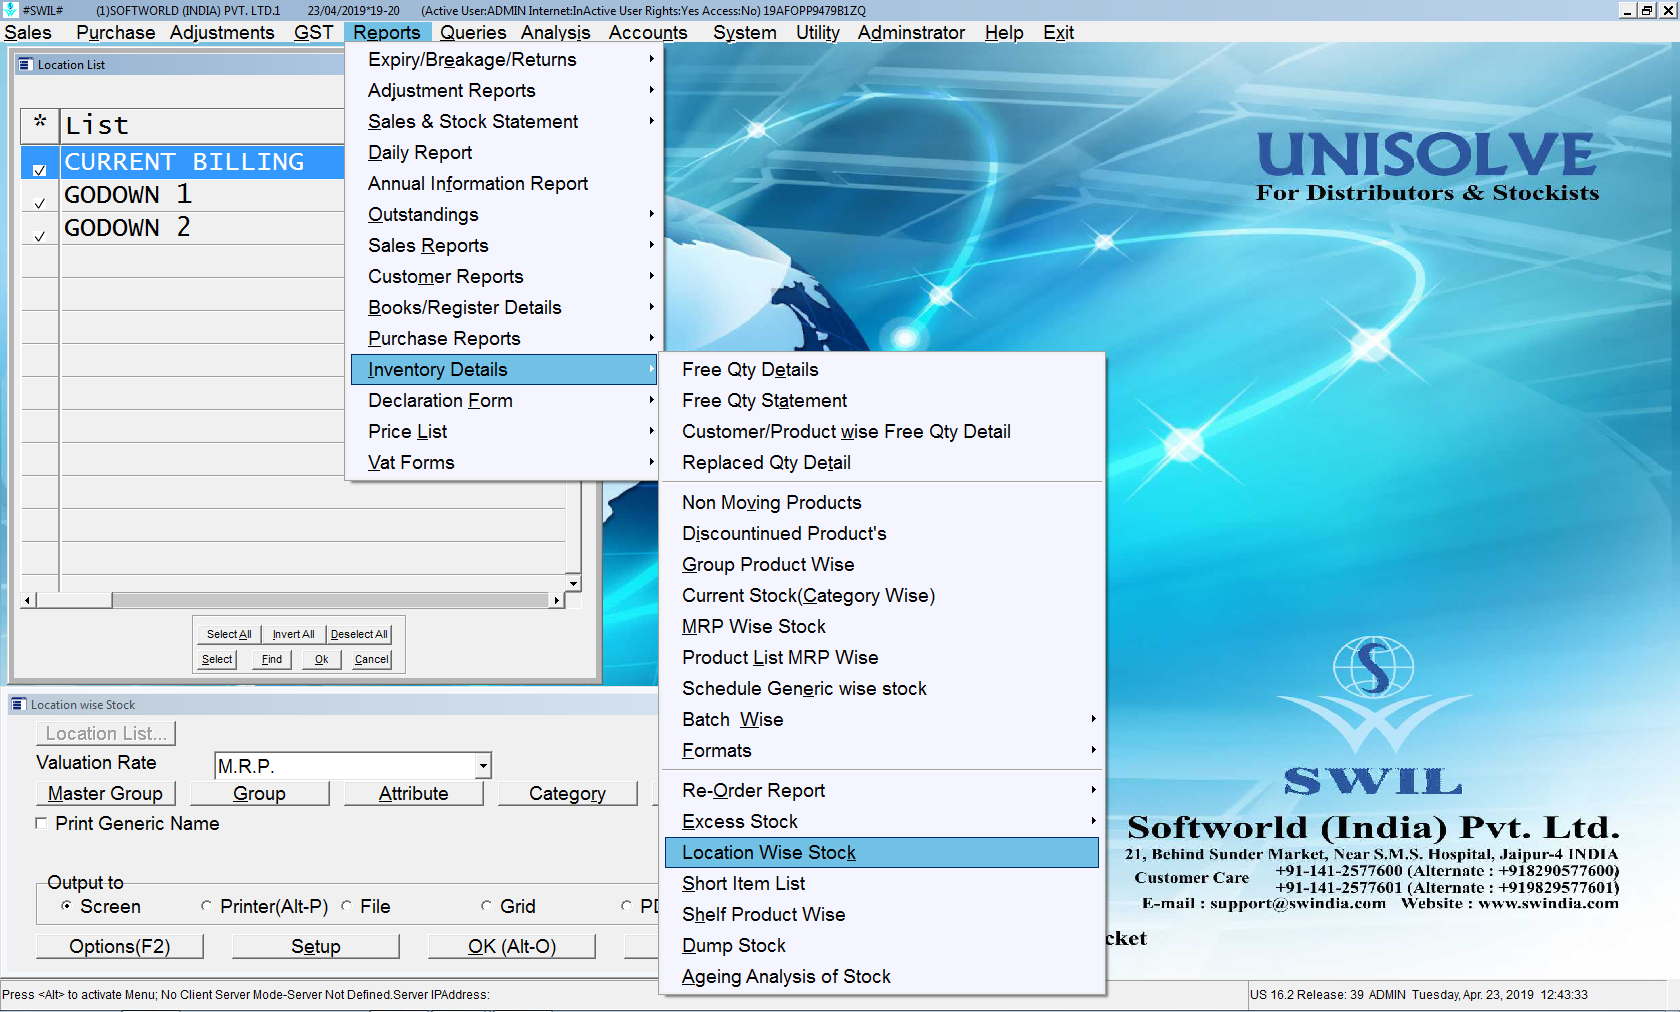The image size is (1680, 1012).
Task: Click list scroll-down arrow
Action: coord(573,583)
